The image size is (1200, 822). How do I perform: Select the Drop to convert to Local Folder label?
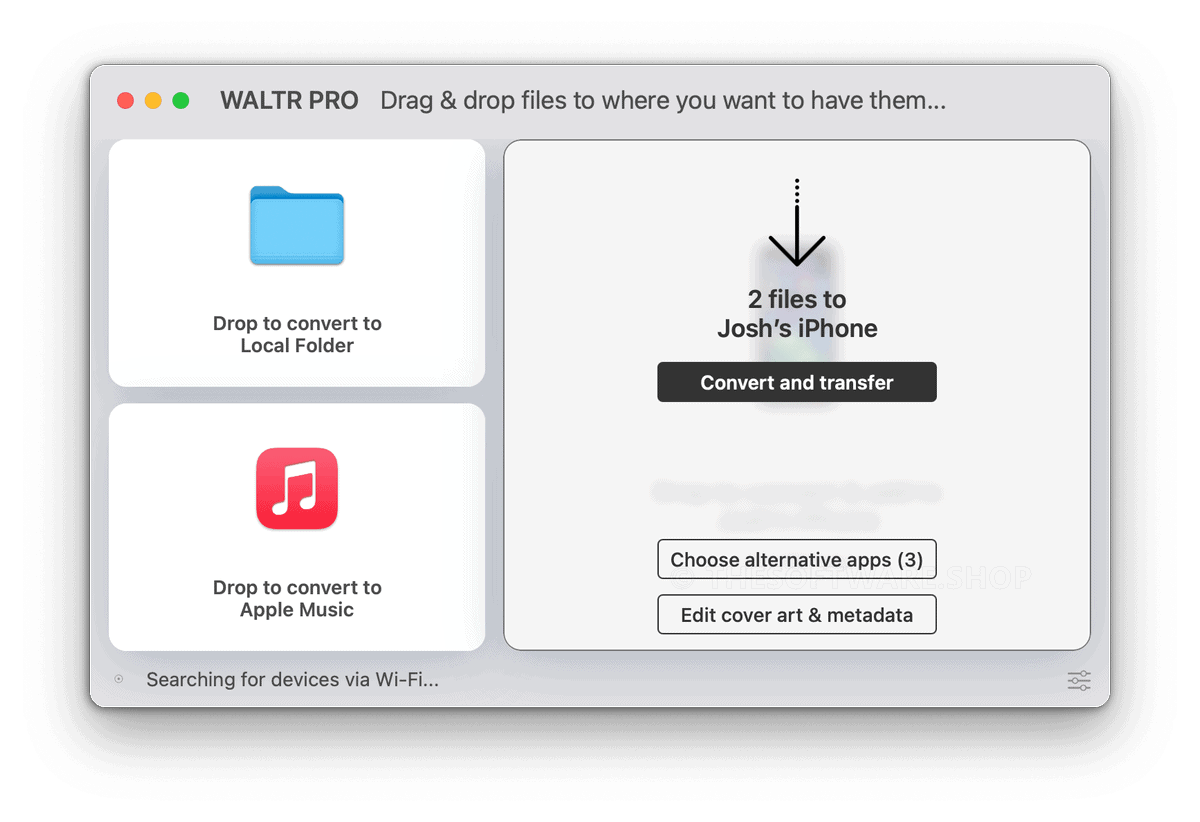click(297, 335)
